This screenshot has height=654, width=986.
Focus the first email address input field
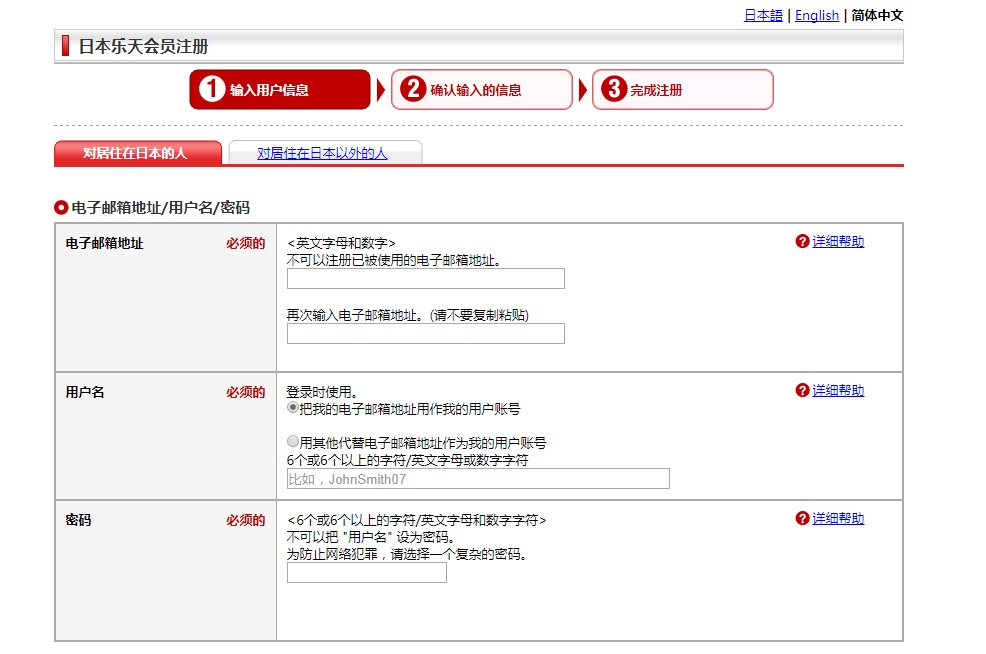(425, 279)
